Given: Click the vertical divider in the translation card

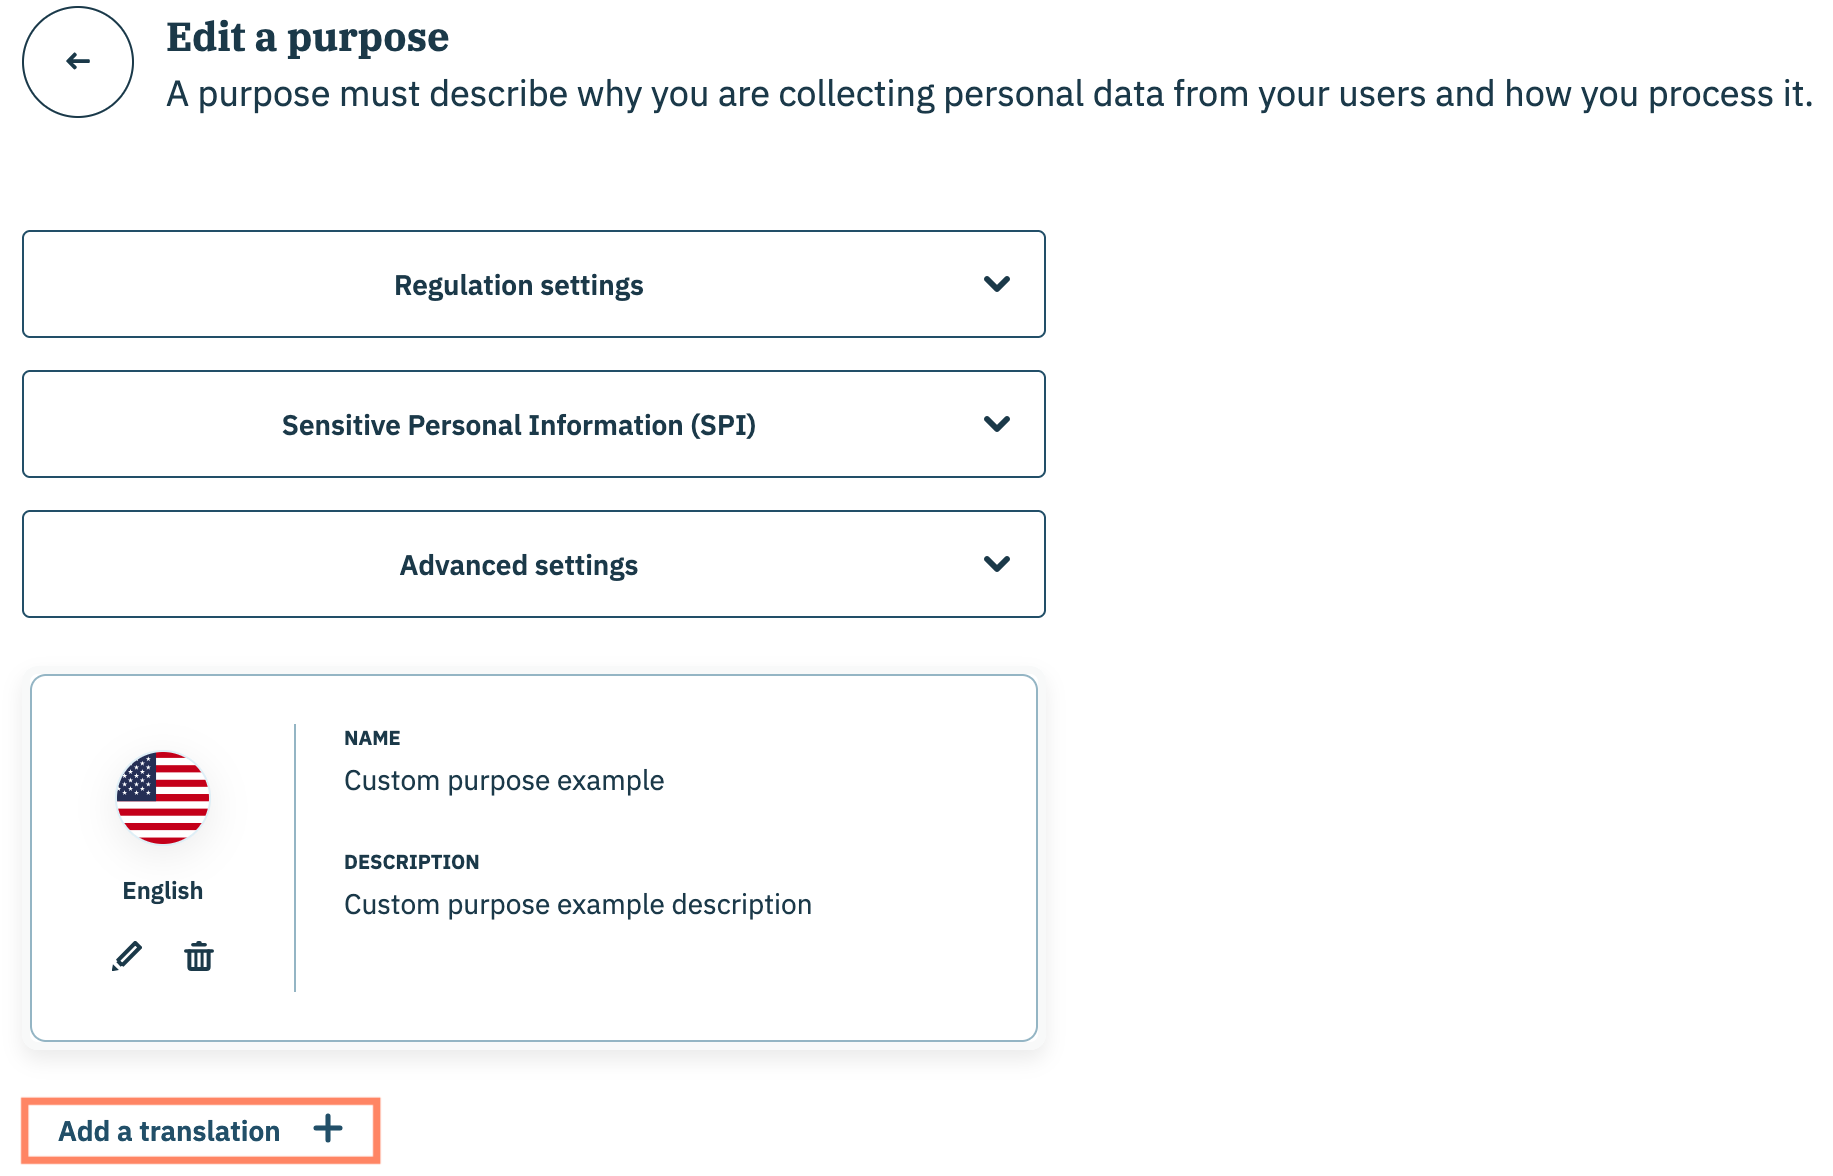Looking at the screenshot, I should [295, 858].
